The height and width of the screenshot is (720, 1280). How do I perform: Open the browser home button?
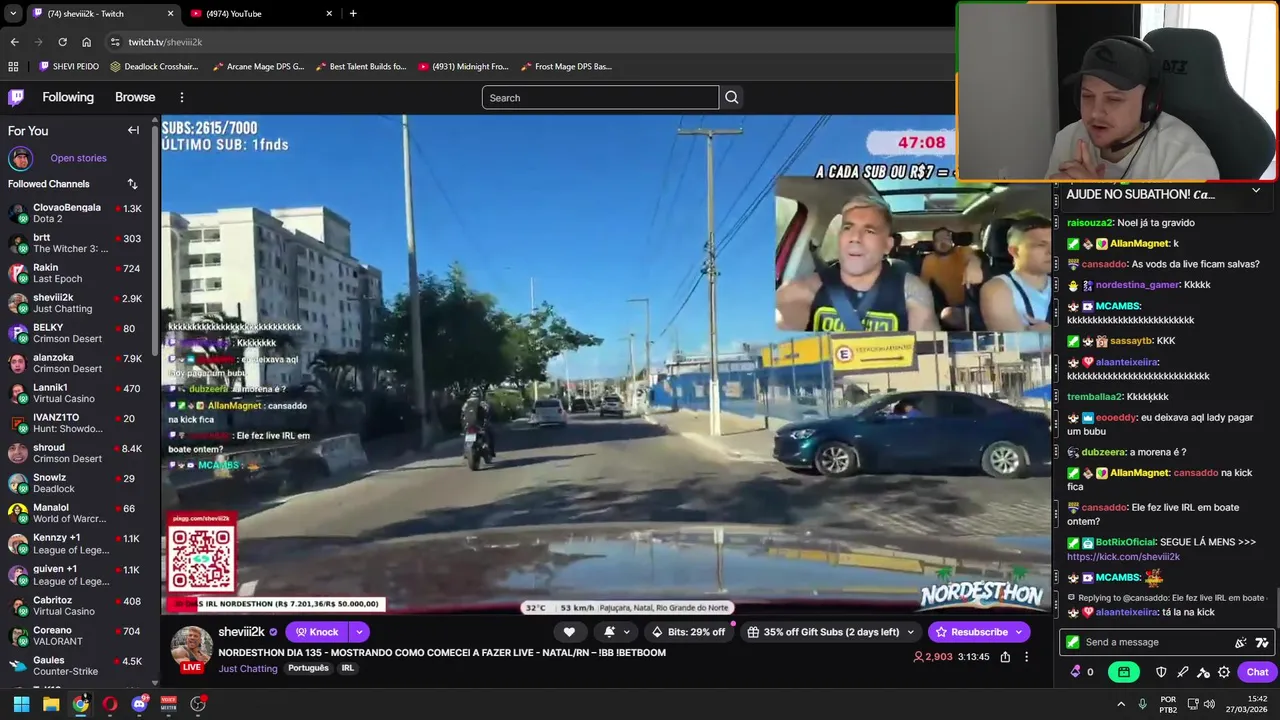click(87, 42)
